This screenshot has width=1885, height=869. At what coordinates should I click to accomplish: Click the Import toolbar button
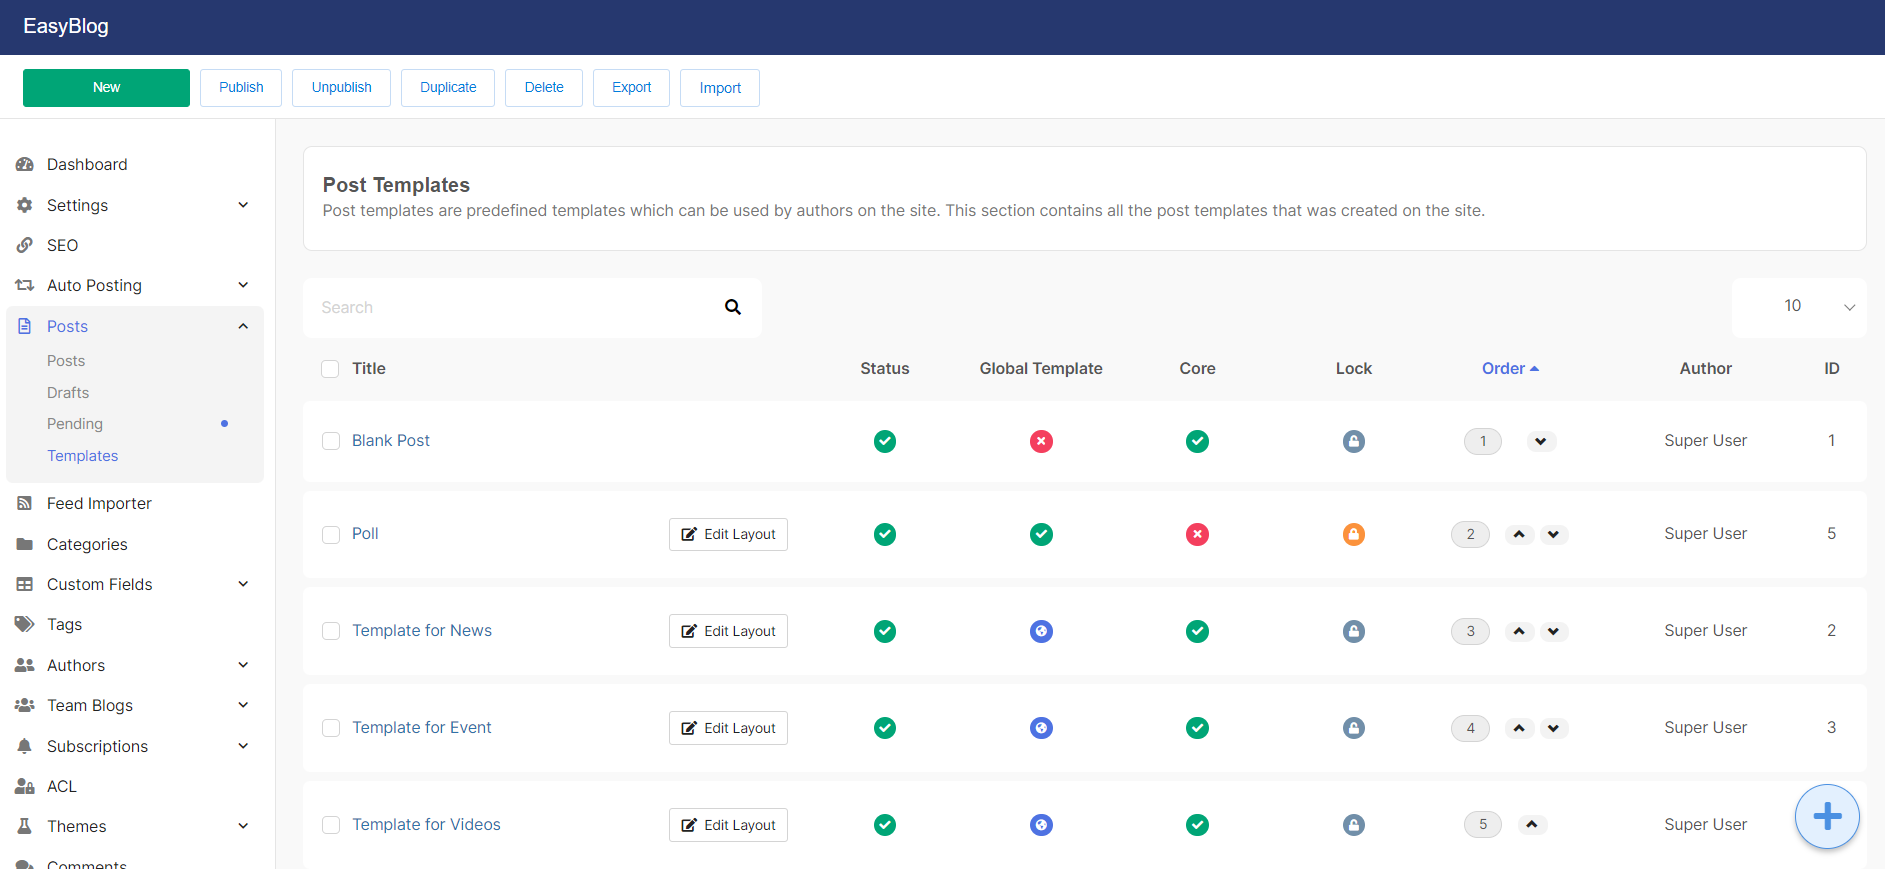pyautogui.click(x=720, y=88)
